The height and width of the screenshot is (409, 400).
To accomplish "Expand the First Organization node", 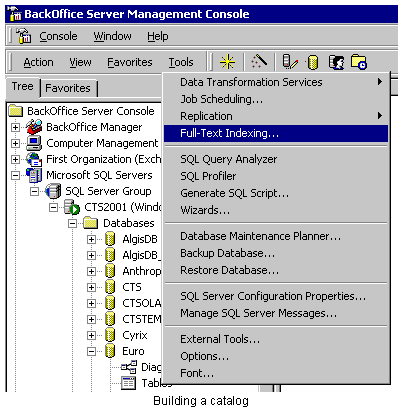I will tap(15, 159).
